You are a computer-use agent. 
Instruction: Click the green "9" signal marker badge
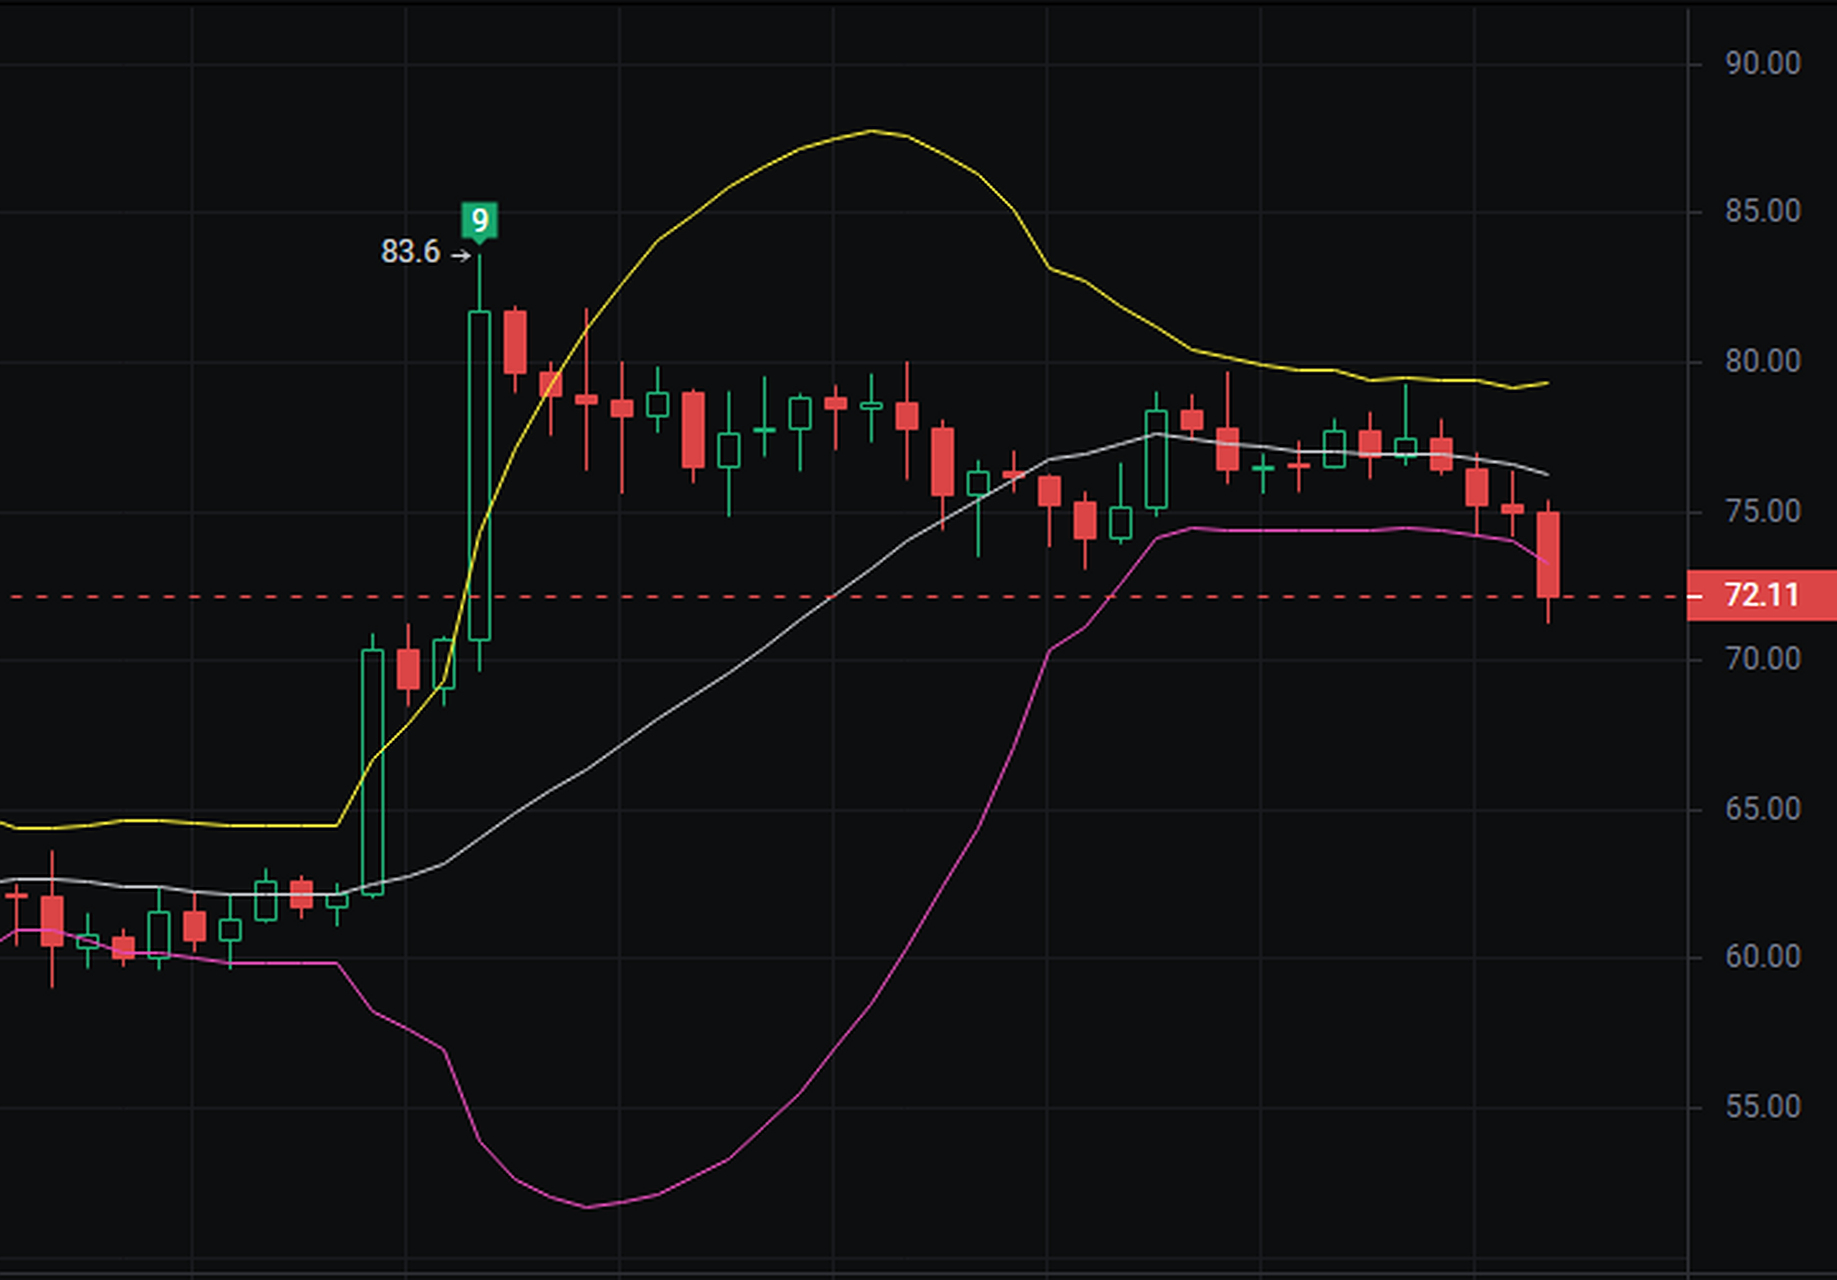(x=479, y=220)
